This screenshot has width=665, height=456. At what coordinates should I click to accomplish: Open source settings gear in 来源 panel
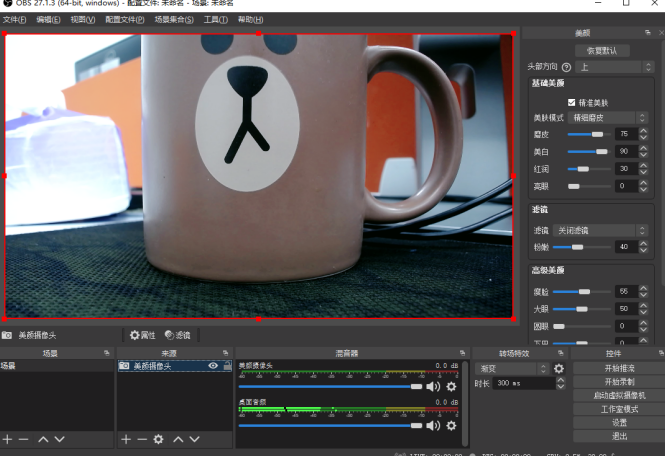[158, 439]
